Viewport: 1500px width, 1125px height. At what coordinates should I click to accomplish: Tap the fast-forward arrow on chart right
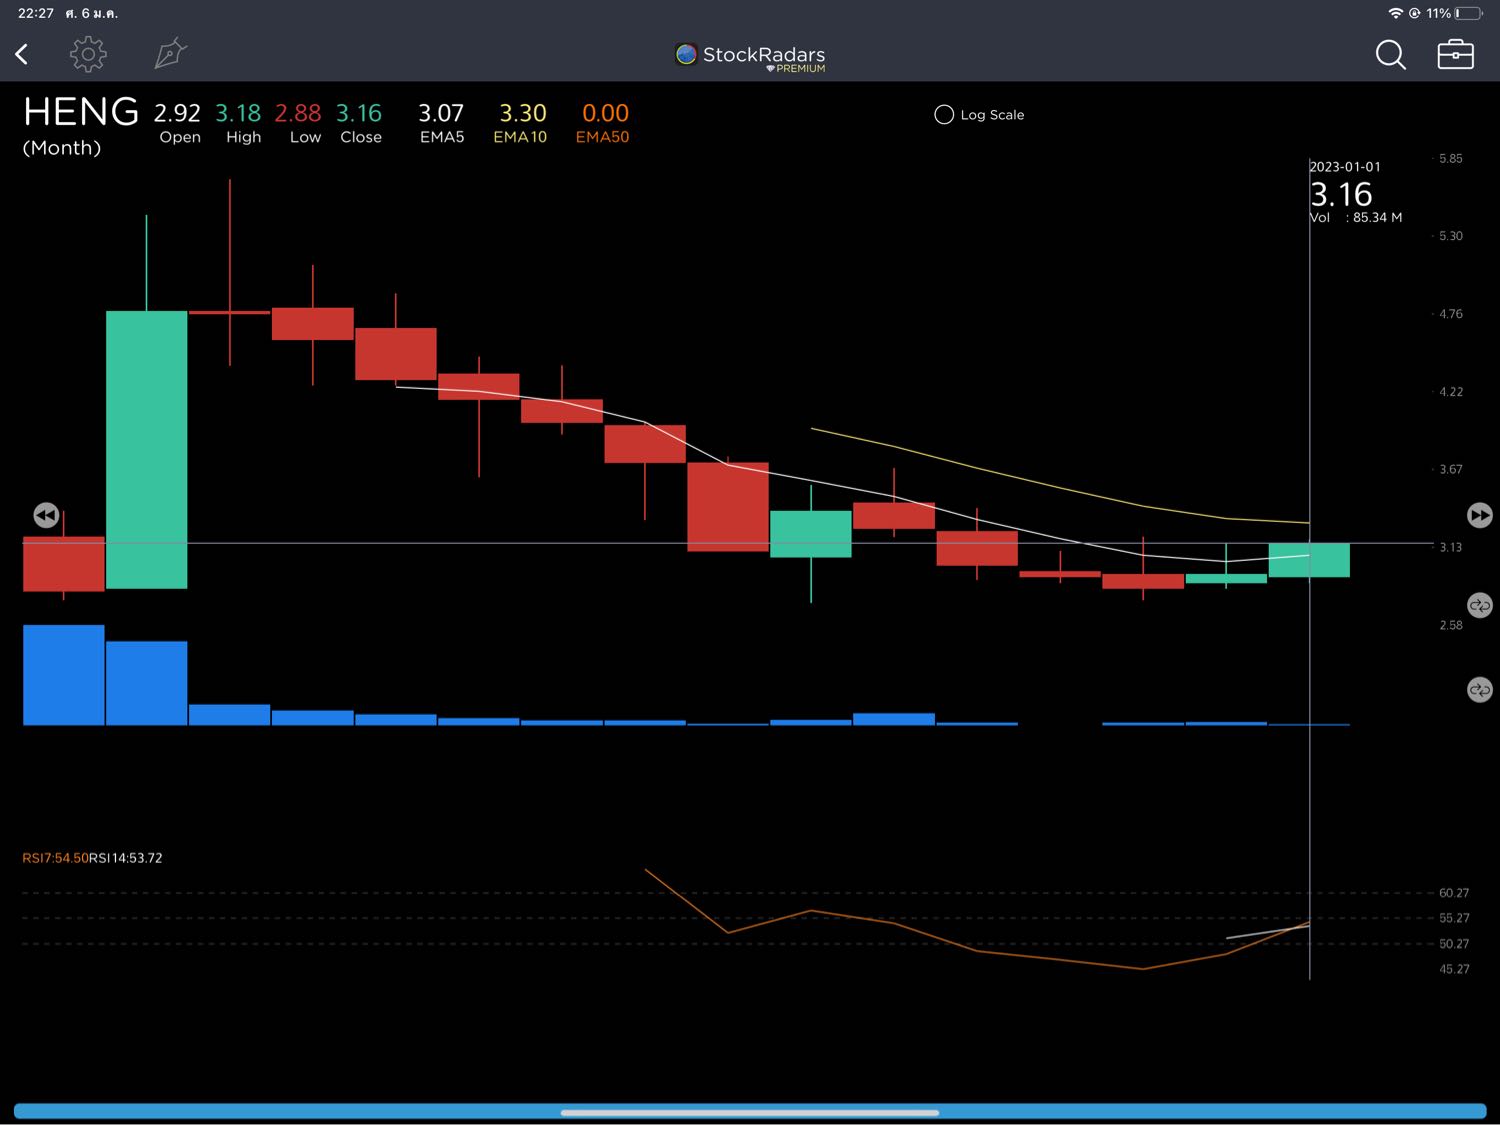1480,515
